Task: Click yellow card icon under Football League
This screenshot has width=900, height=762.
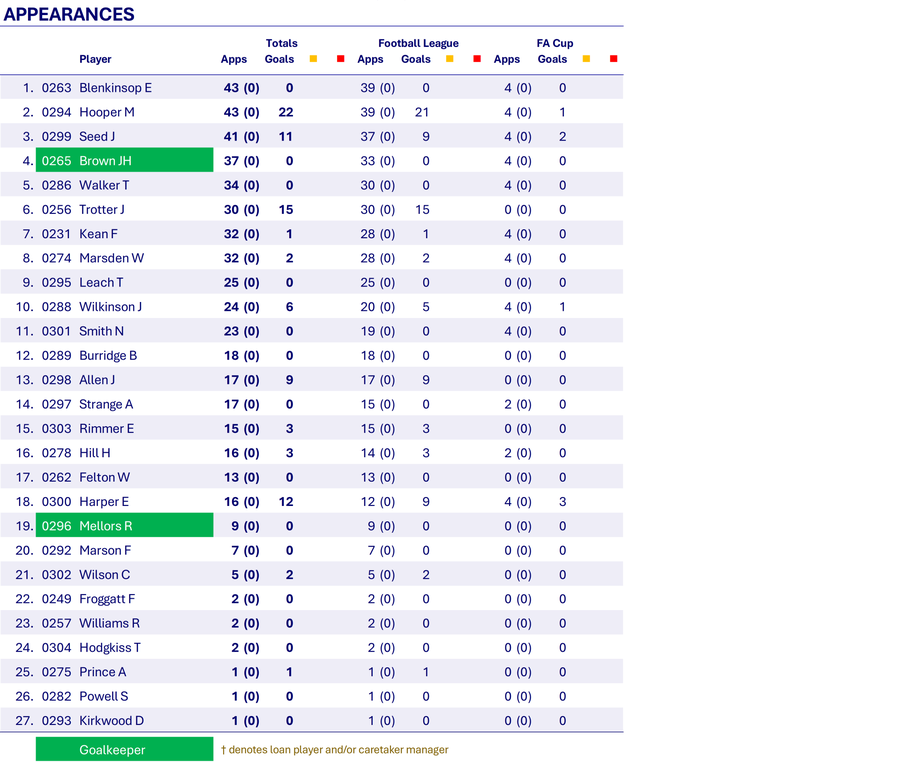Action: (x=450, y=59)
